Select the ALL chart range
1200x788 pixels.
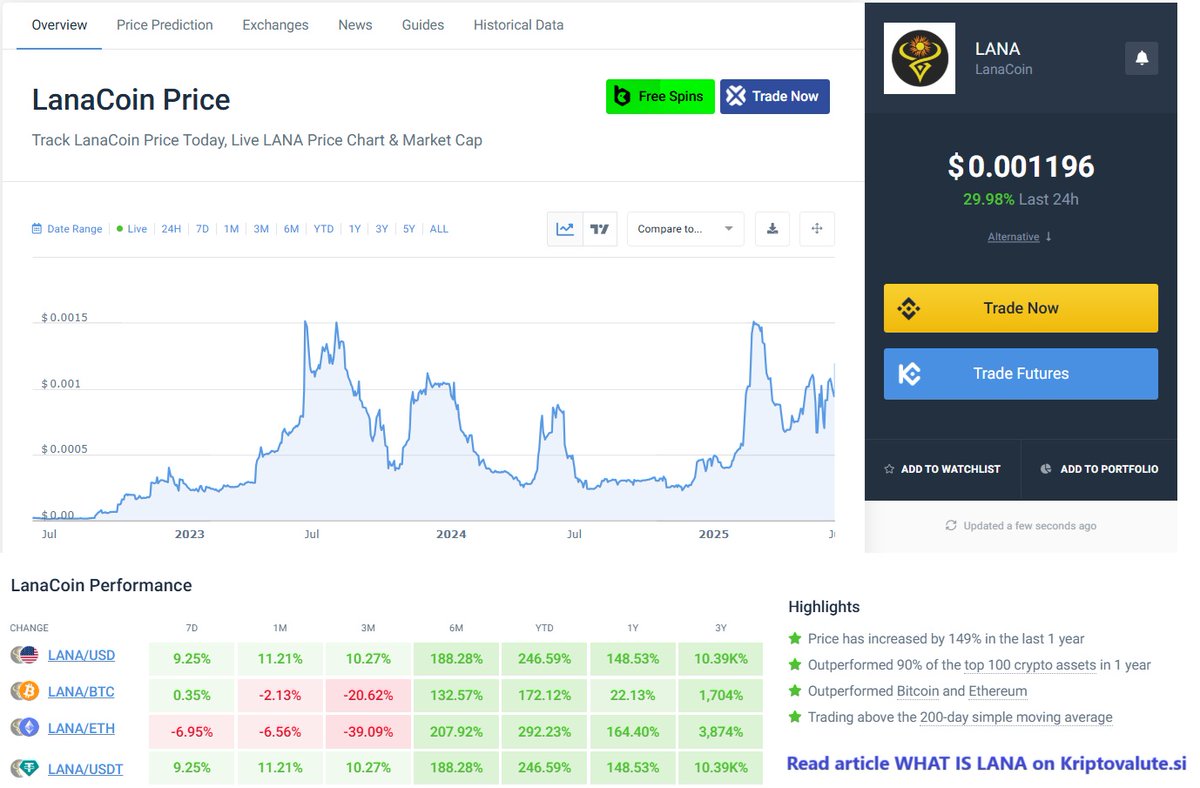point(439,229)
